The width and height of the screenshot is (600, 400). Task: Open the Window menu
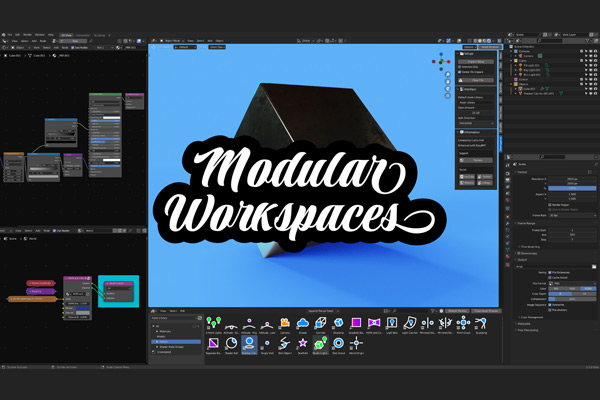point(40,35)
